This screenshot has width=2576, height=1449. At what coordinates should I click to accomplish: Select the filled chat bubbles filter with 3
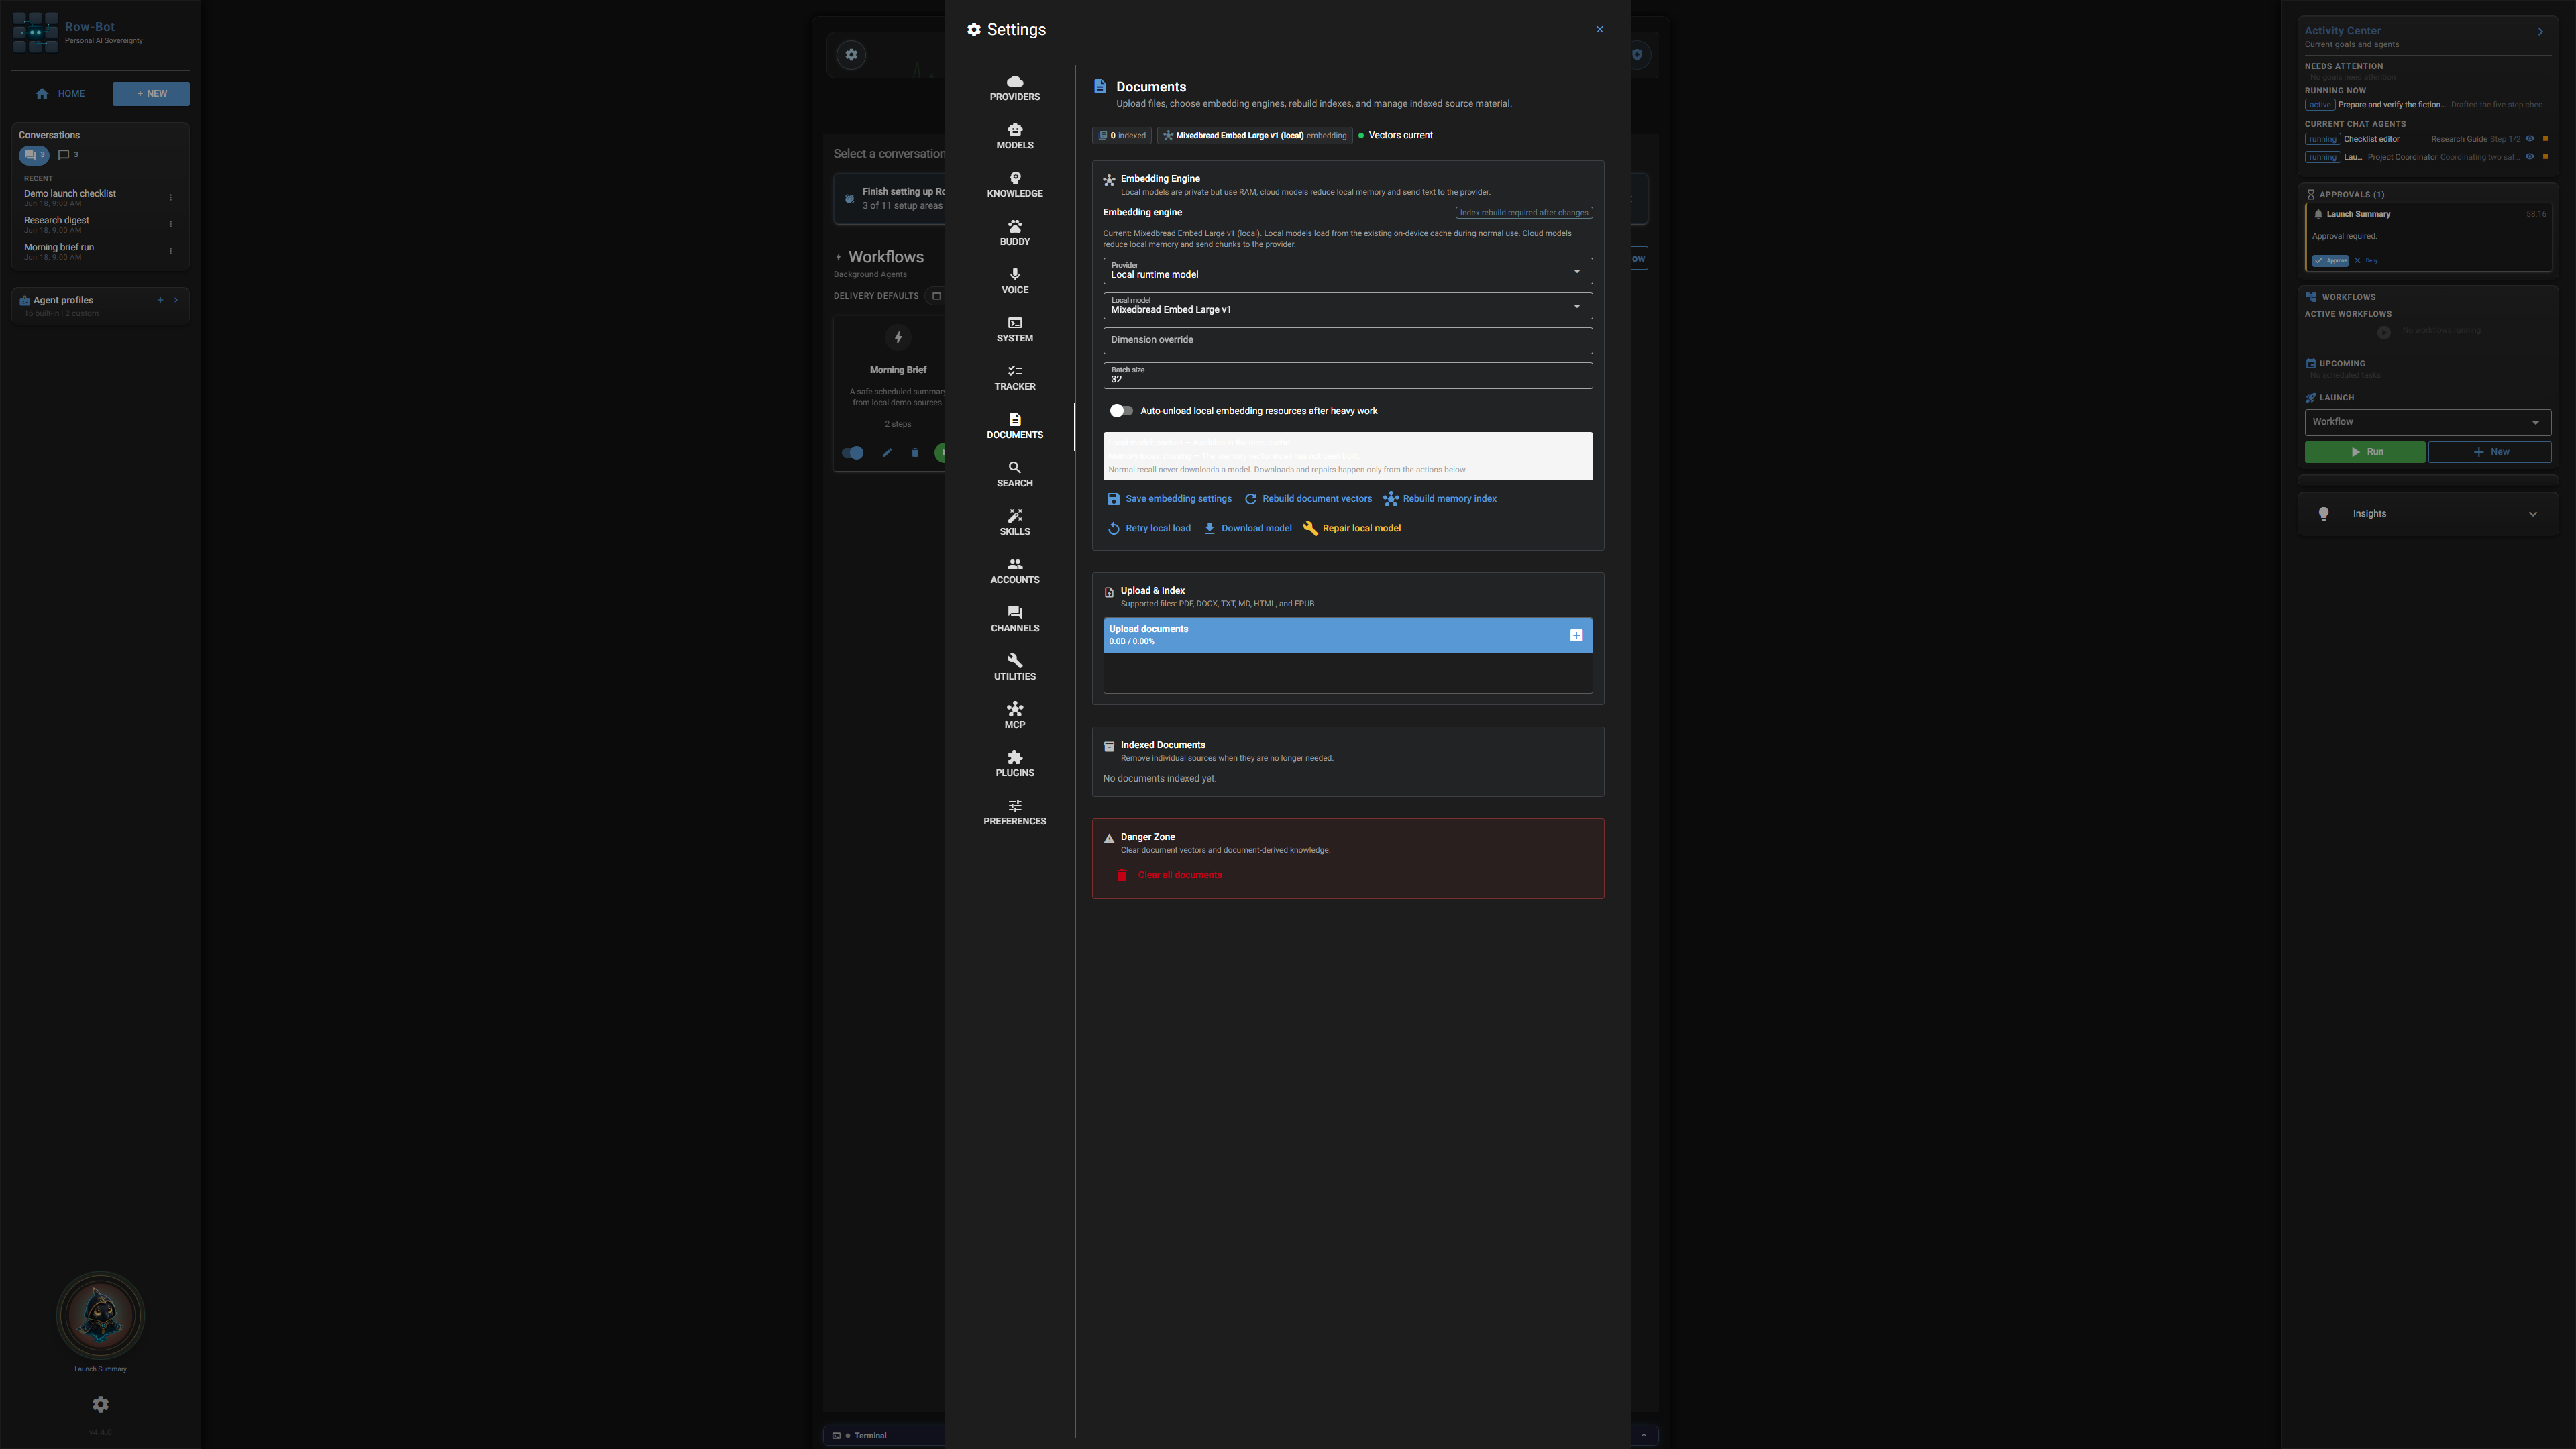(x=34, y=155)
